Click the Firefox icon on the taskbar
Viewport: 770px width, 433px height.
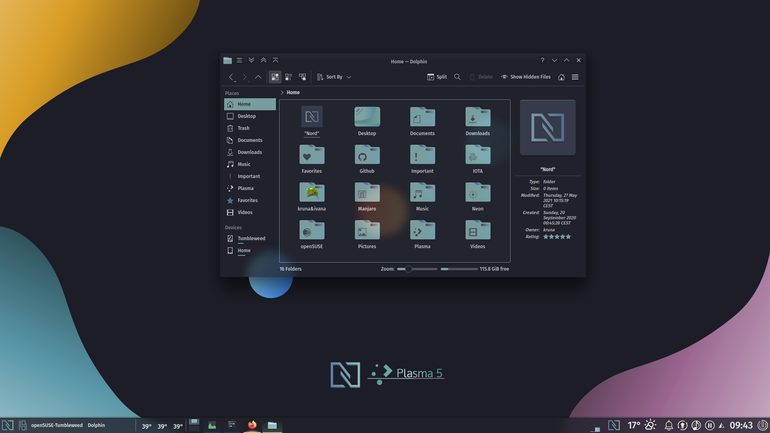pos(252,425)
